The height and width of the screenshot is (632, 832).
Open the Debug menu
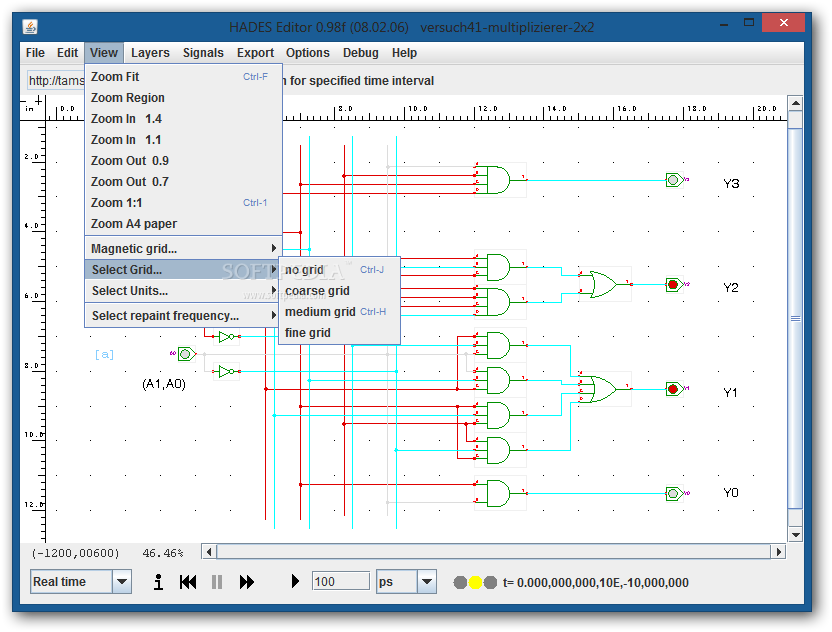coord(360,53)
